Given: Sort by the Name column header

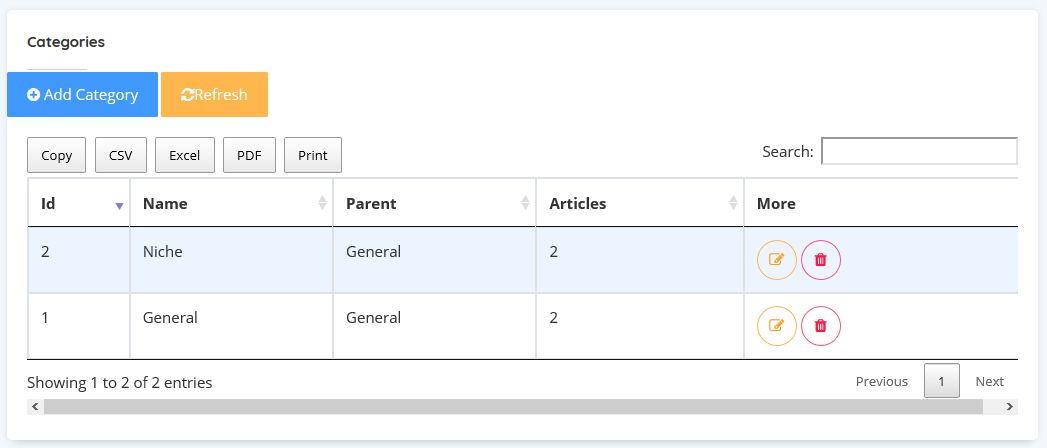Looking at the screenshot, I should click(231, 203).
